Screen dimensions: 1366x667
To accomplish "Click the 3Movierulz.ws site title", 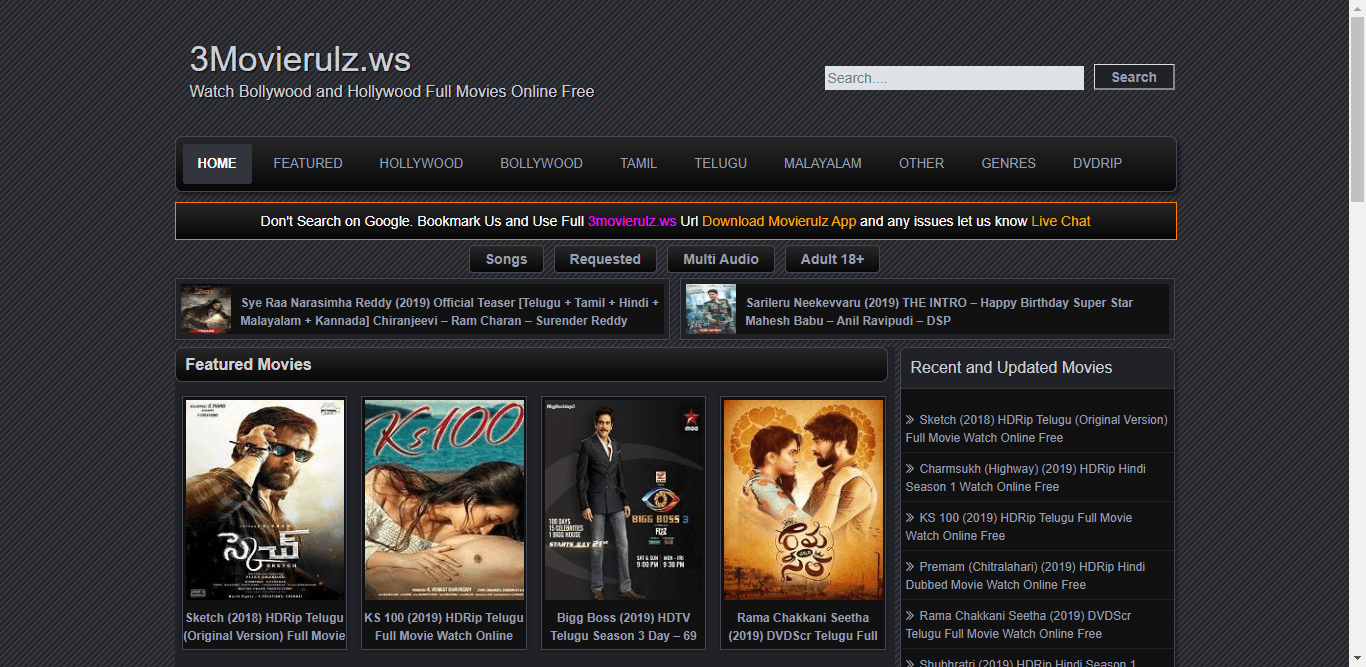I will click(x=300, y=60).
